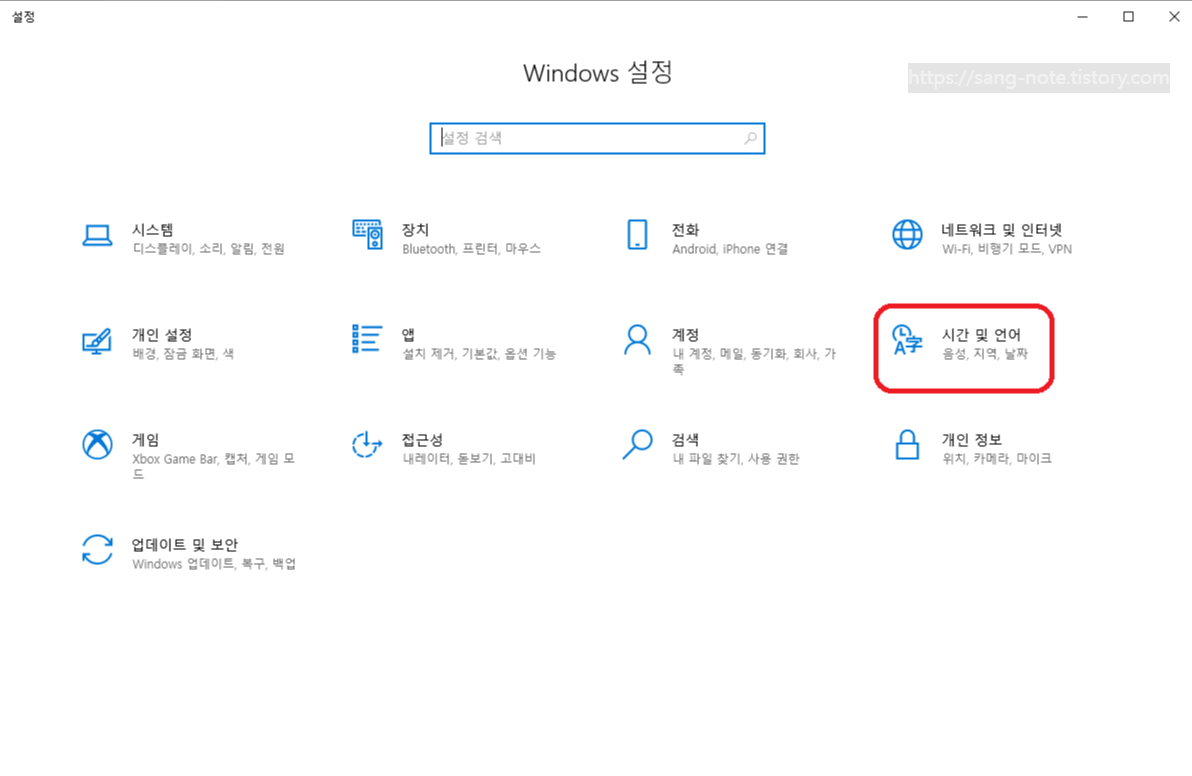Select the 시스템 category title
The height and width of the screenshot is (776, 1192).
pyautogui.click(x=153, y=230)
